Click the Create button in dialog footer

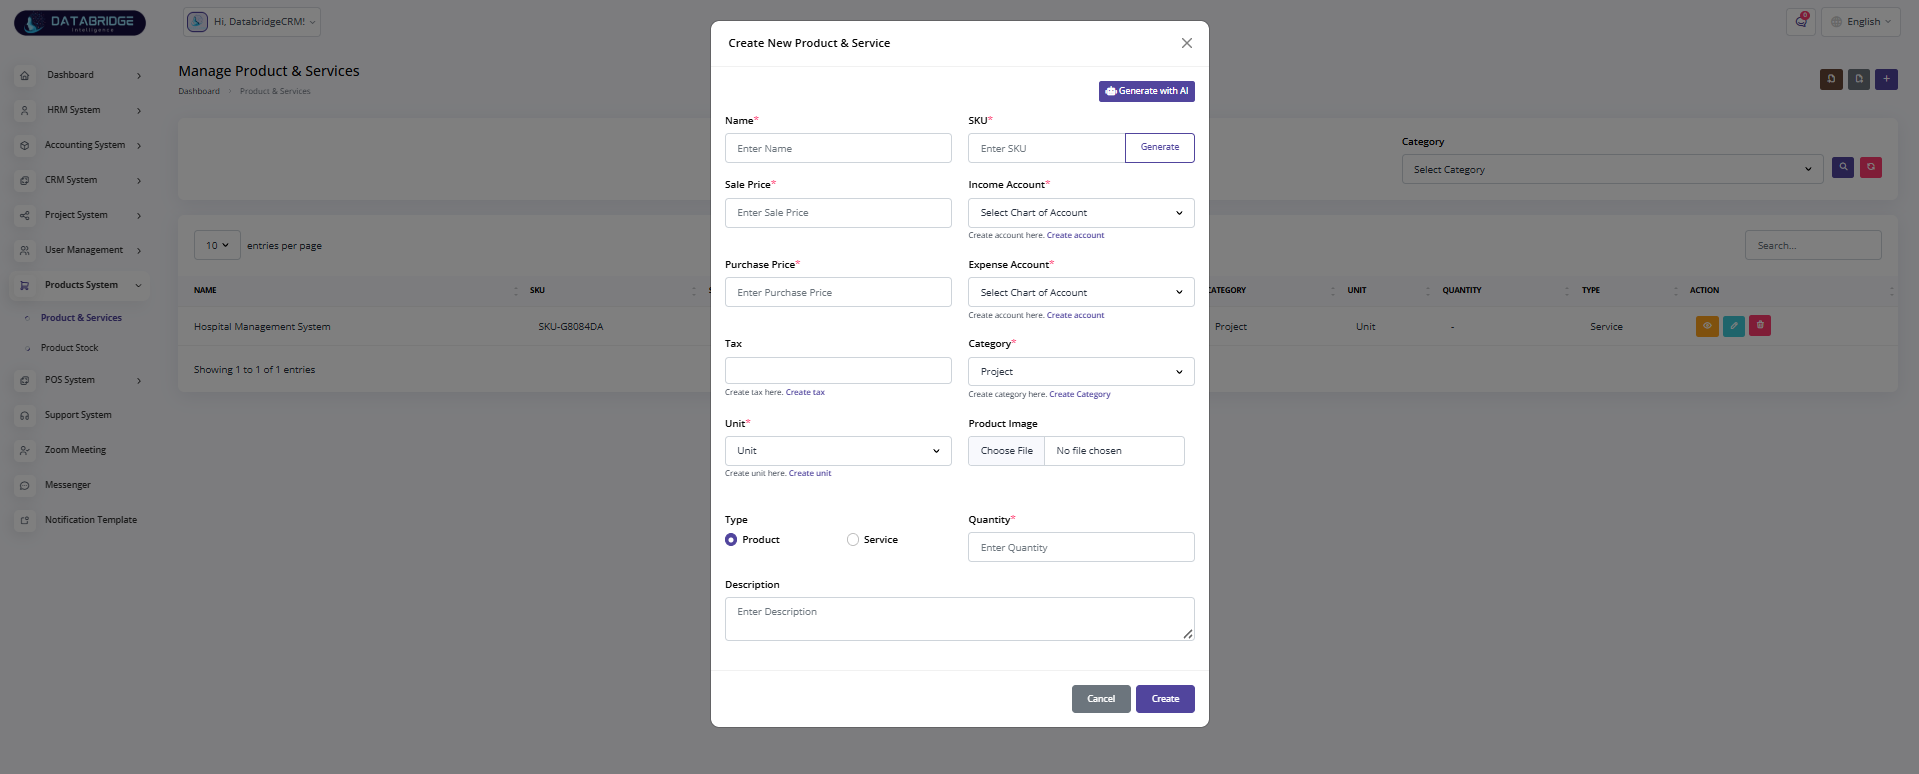pos(1165,699)
